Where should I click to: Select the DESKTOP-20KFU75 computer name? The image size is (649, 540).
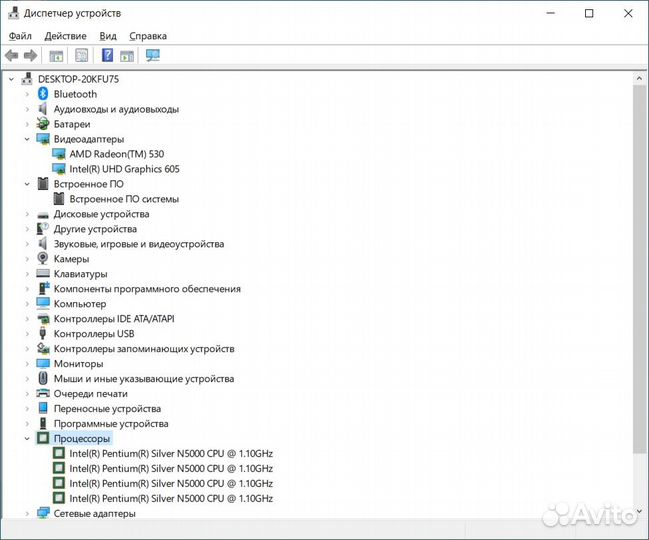click(79, 79)
